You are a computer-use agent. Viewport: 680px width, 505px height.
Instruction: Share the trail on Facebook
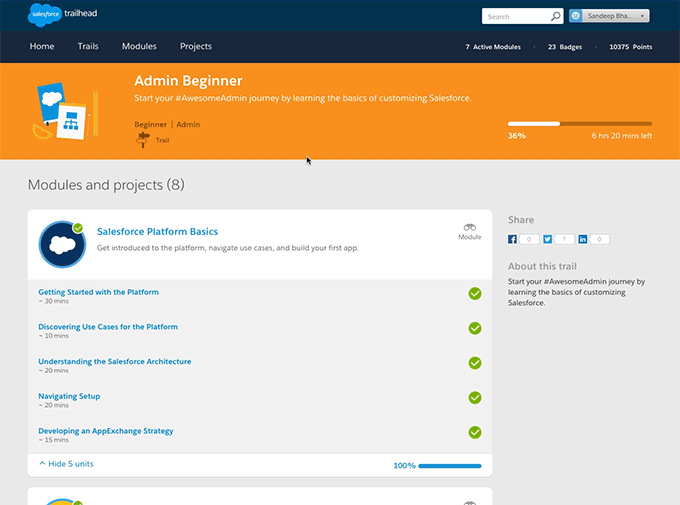(512, 239)
